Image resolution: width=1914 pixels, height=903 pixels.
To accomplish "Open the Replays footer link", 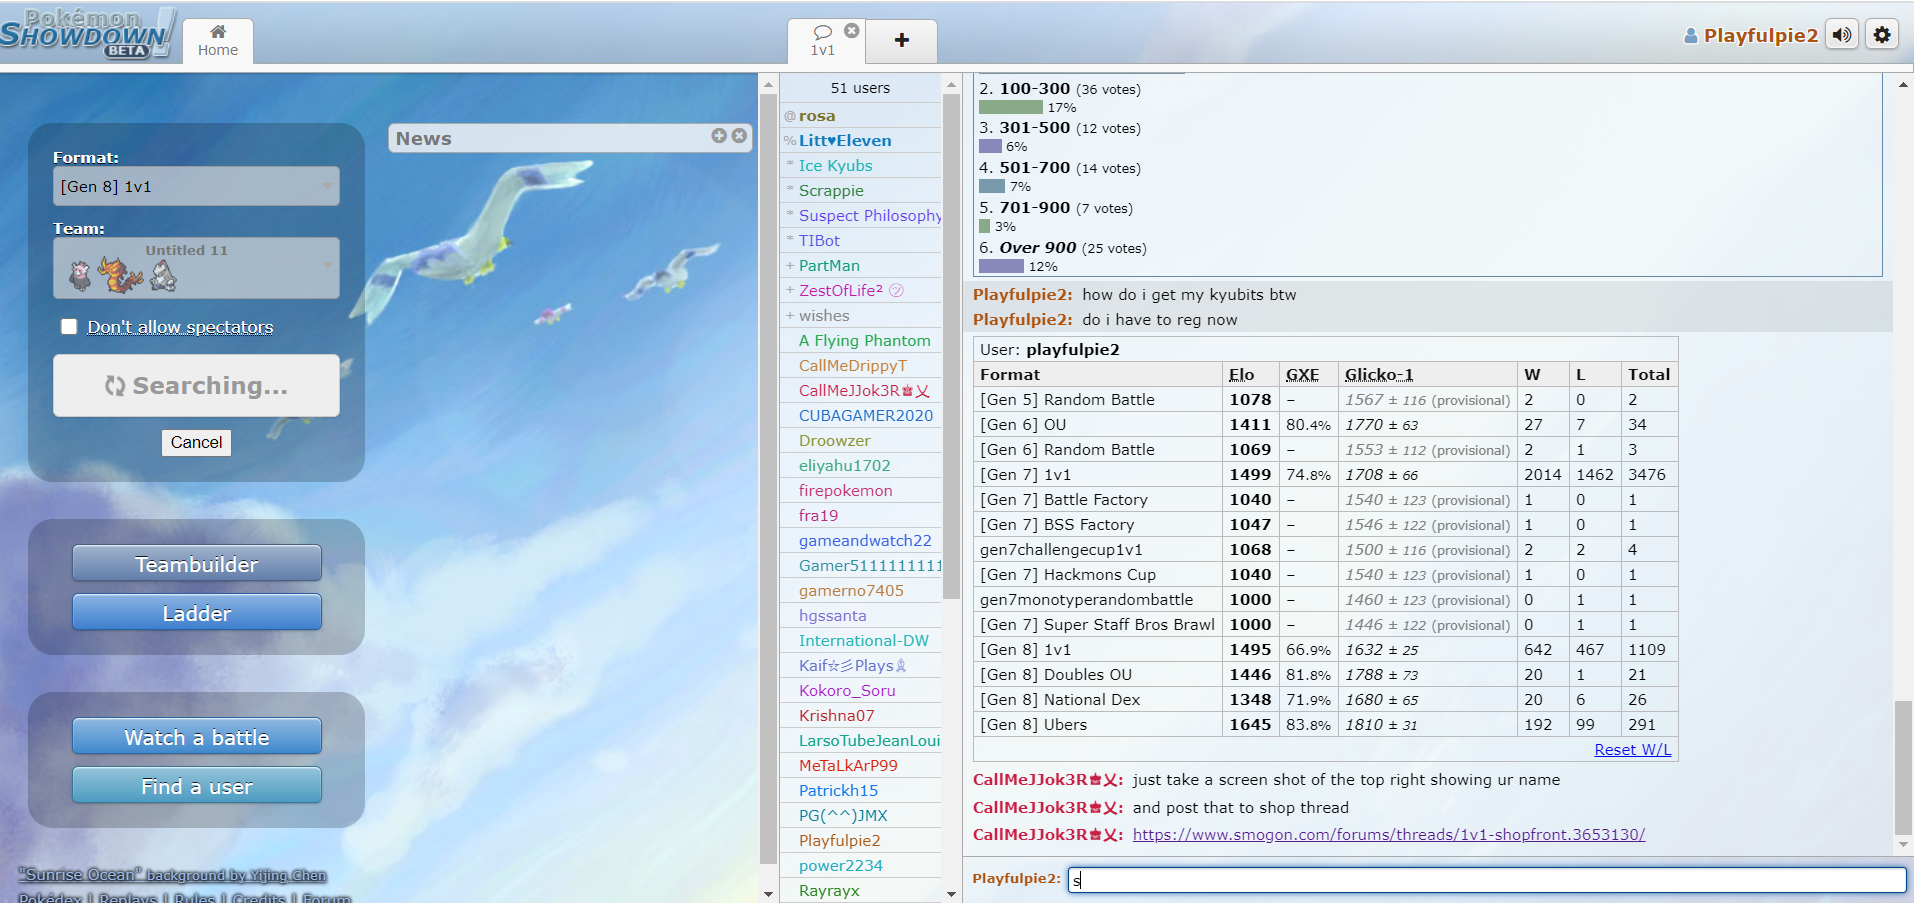I will pos(128,897).
